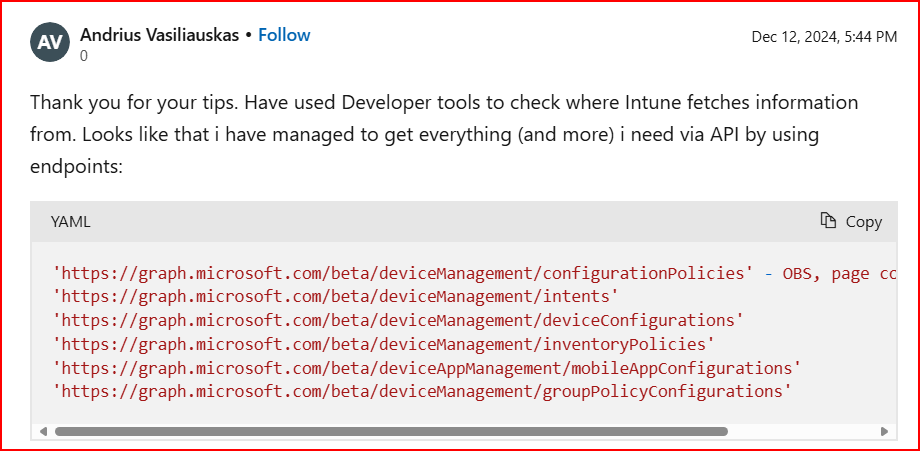The height and width of the screenshot is (451, 920).
Task: Click the empty scrollbar track right of thumb
Action: [x=800, y=432]
